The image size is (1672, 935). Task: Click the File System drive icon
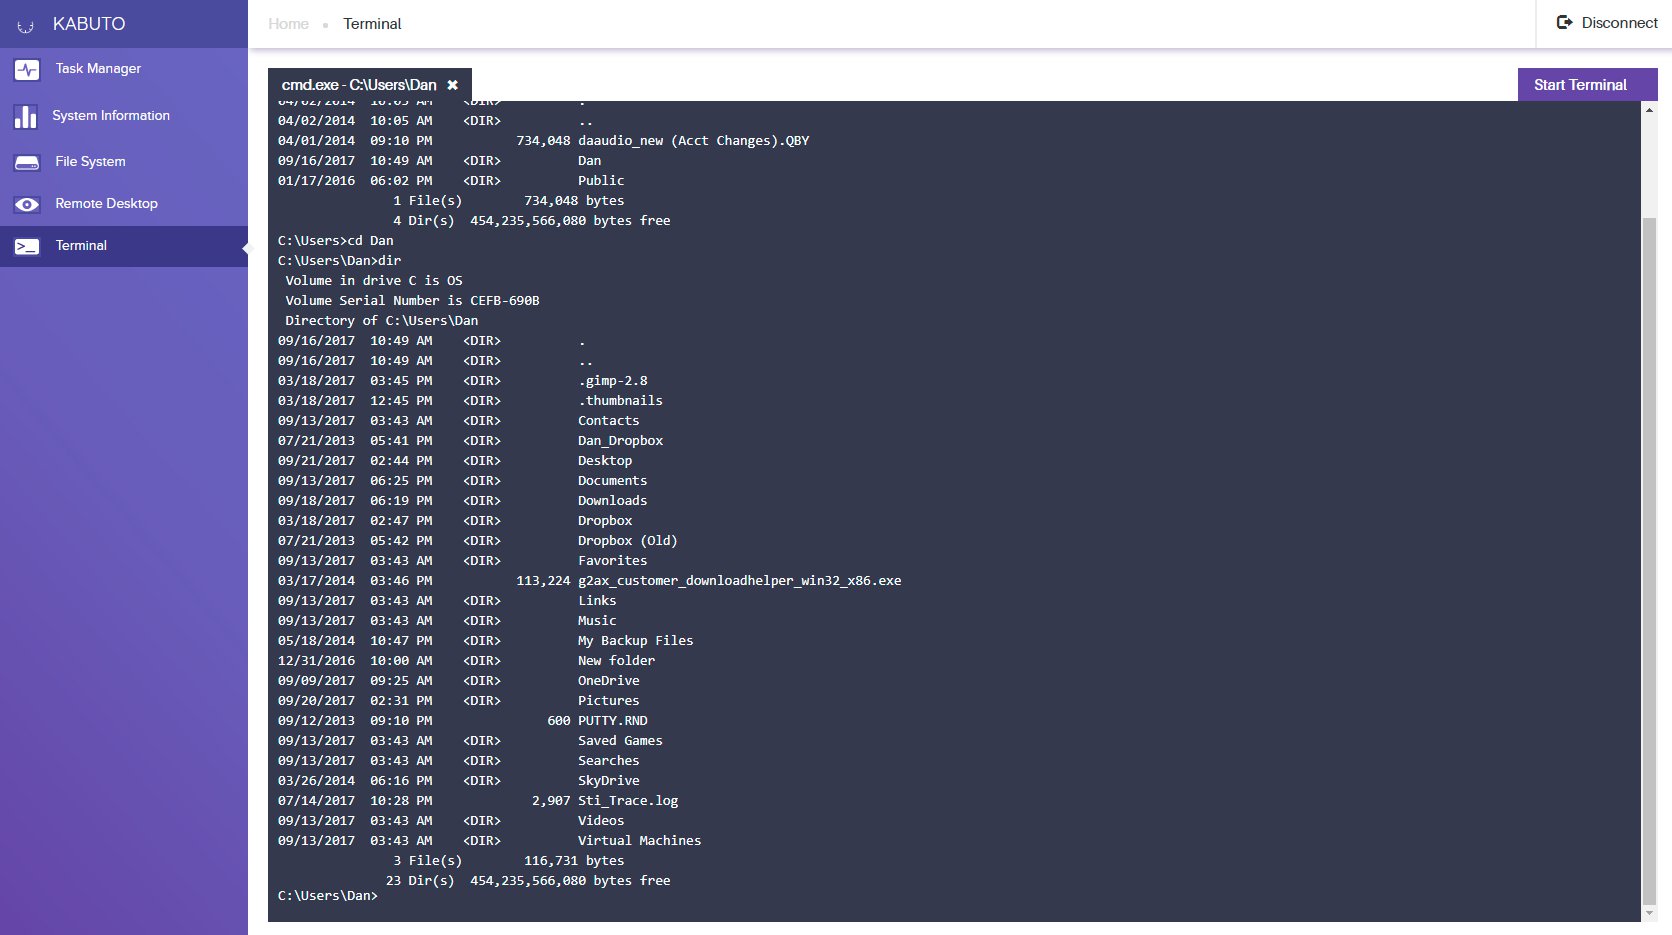tap(27, 162)
